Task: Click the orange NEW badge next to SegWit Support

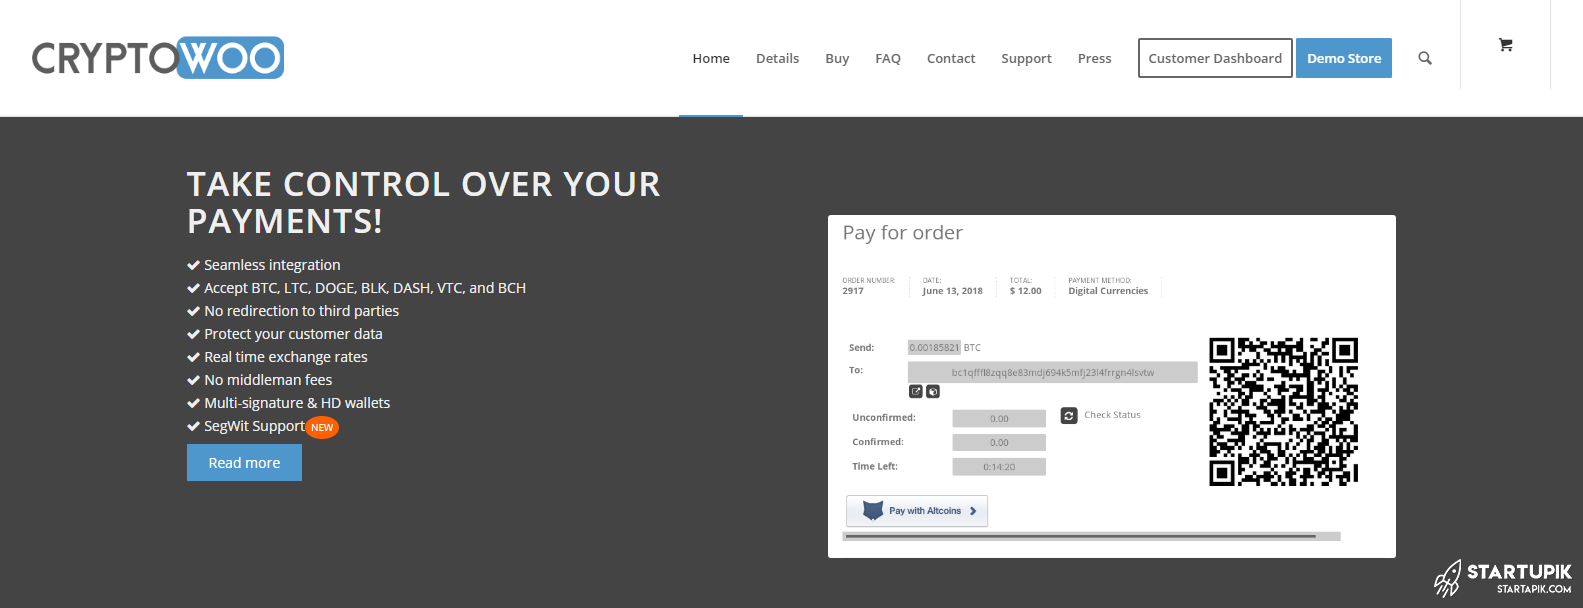Action: pos(322,427)
